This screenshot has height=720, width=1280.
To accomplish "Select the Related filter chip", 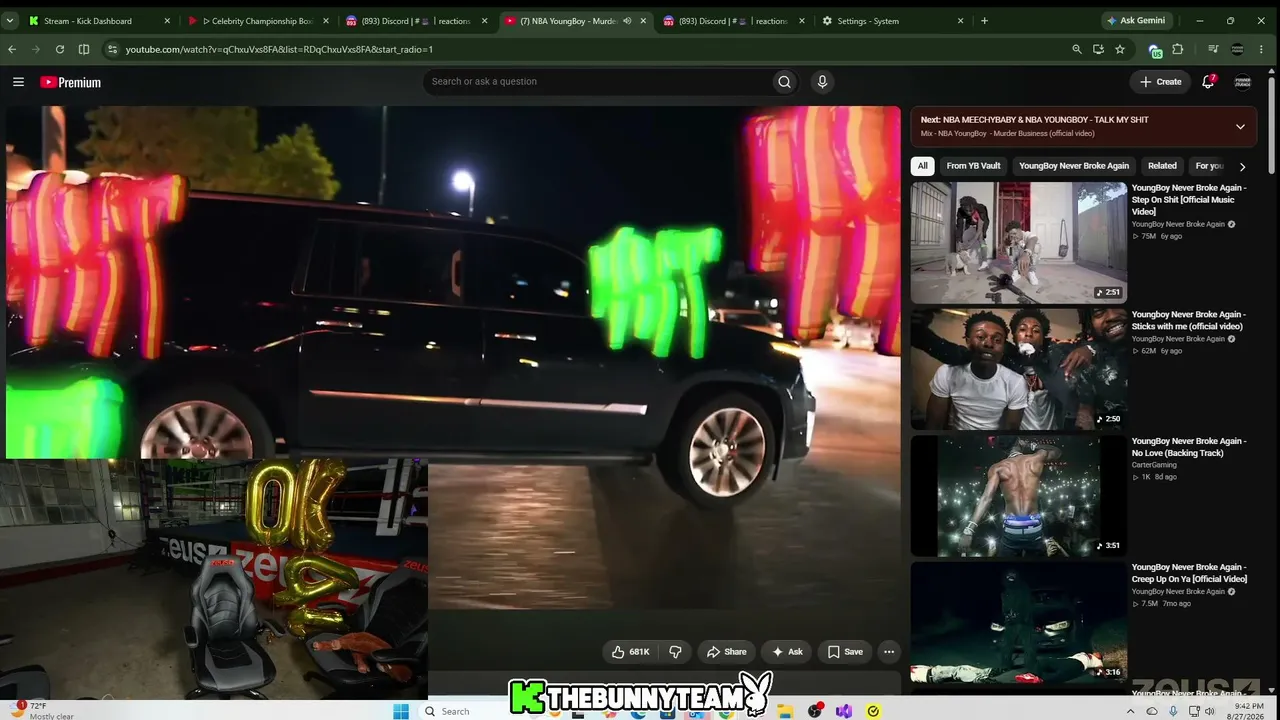I will tap(1162, 166).
